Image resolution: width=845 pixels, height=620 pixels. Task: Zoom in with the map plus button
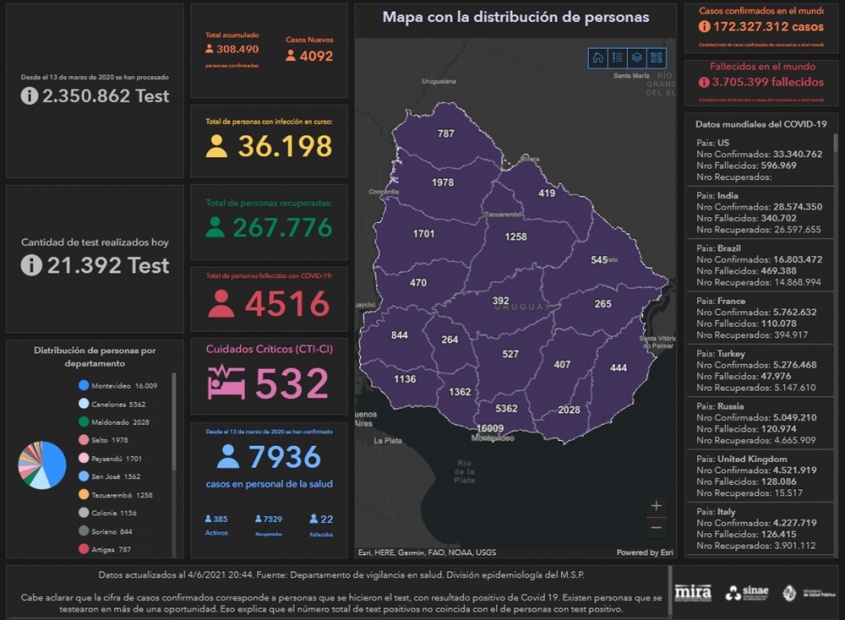pyautogui.click(x=656, y=506)
